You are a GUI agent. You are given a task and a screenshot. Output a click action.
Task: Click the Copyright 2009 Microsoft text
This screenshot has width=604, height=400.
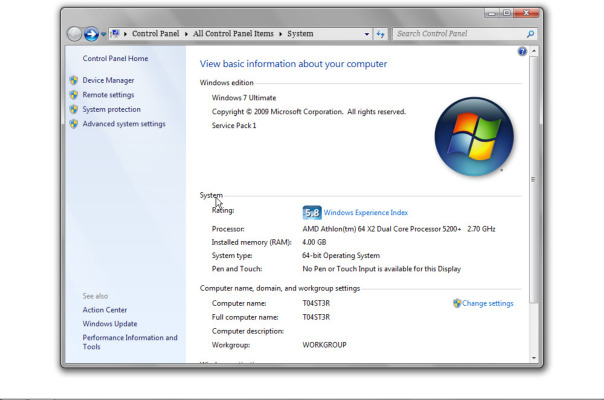[309, 112]
